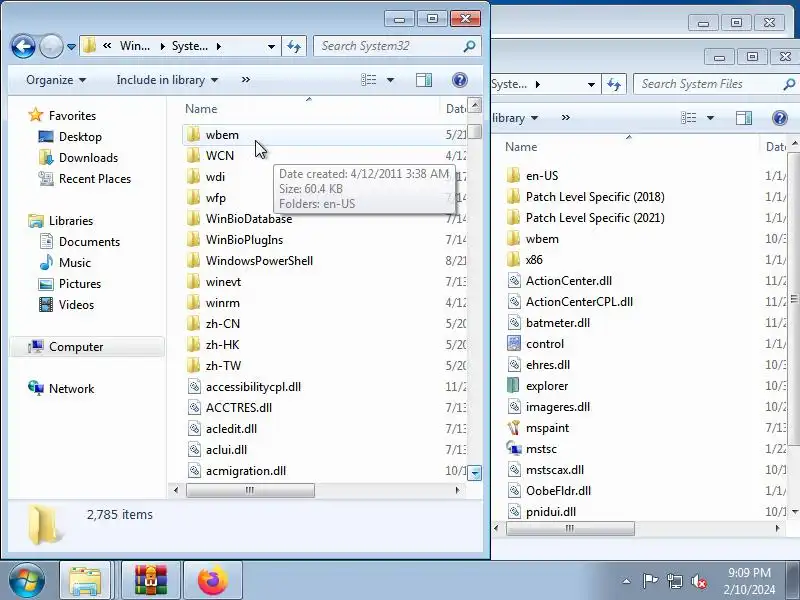Show more toolbar commands in System32 window
This screenshot has width=800, height=600.
(x=246, y=80)
